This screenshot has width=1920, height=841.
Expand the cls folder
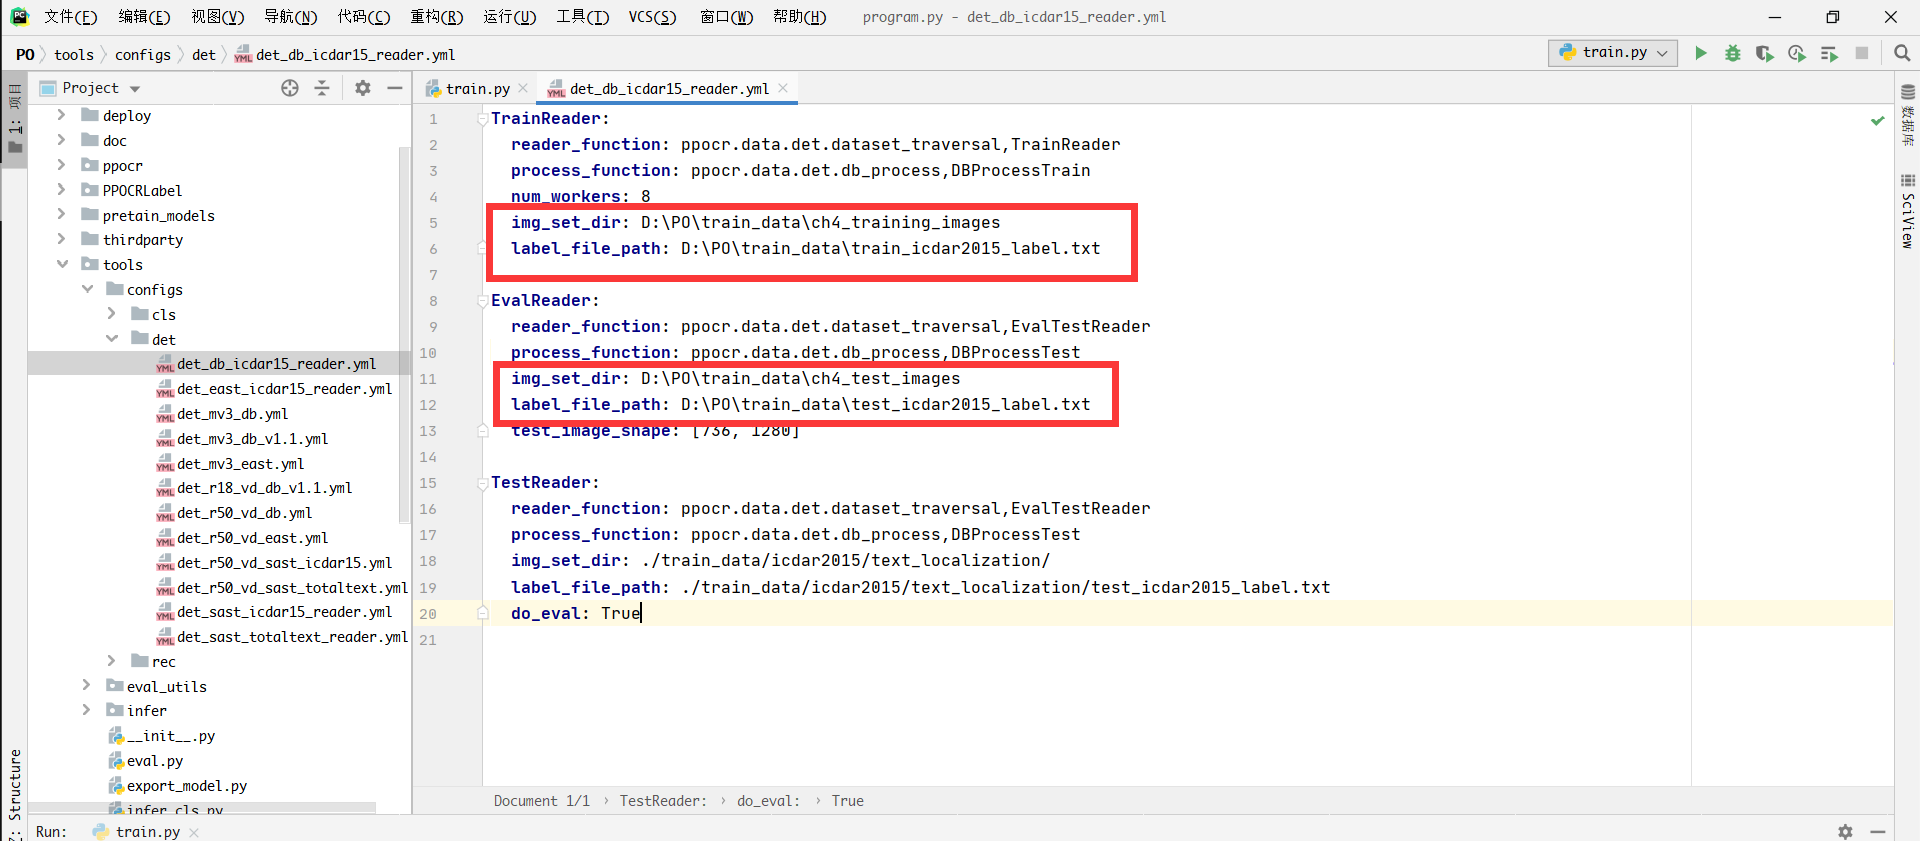tap(111, 314)
